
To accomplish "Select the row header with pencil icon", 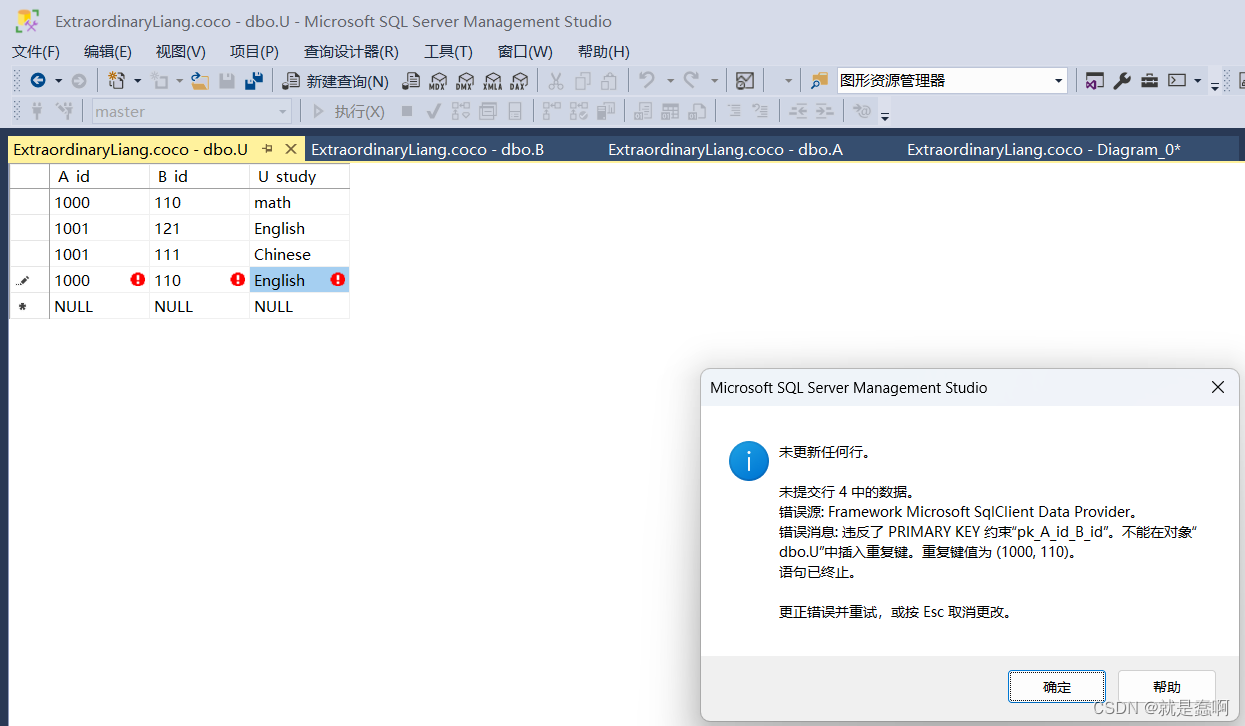I will pos(29,280).
